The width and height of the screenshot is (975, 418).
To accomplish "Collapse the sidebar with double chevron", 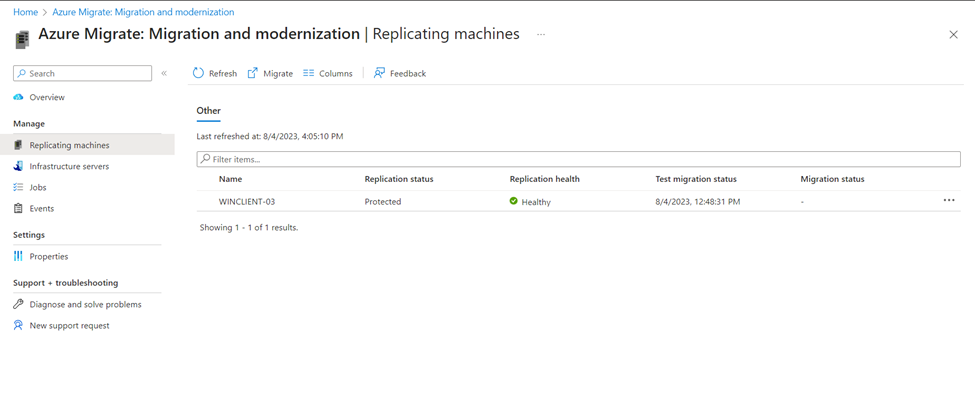I will click(x=164, y=73).
